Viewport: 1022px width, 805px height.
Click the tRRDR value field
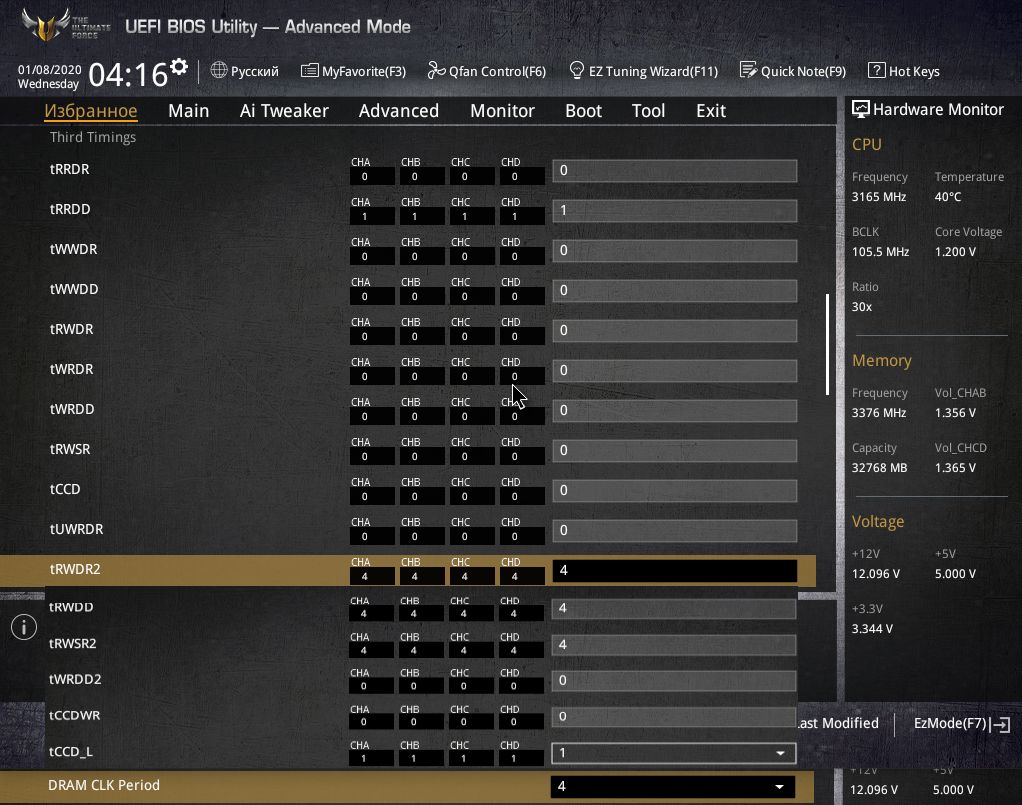pyautogui.click(x=675, y=171)
